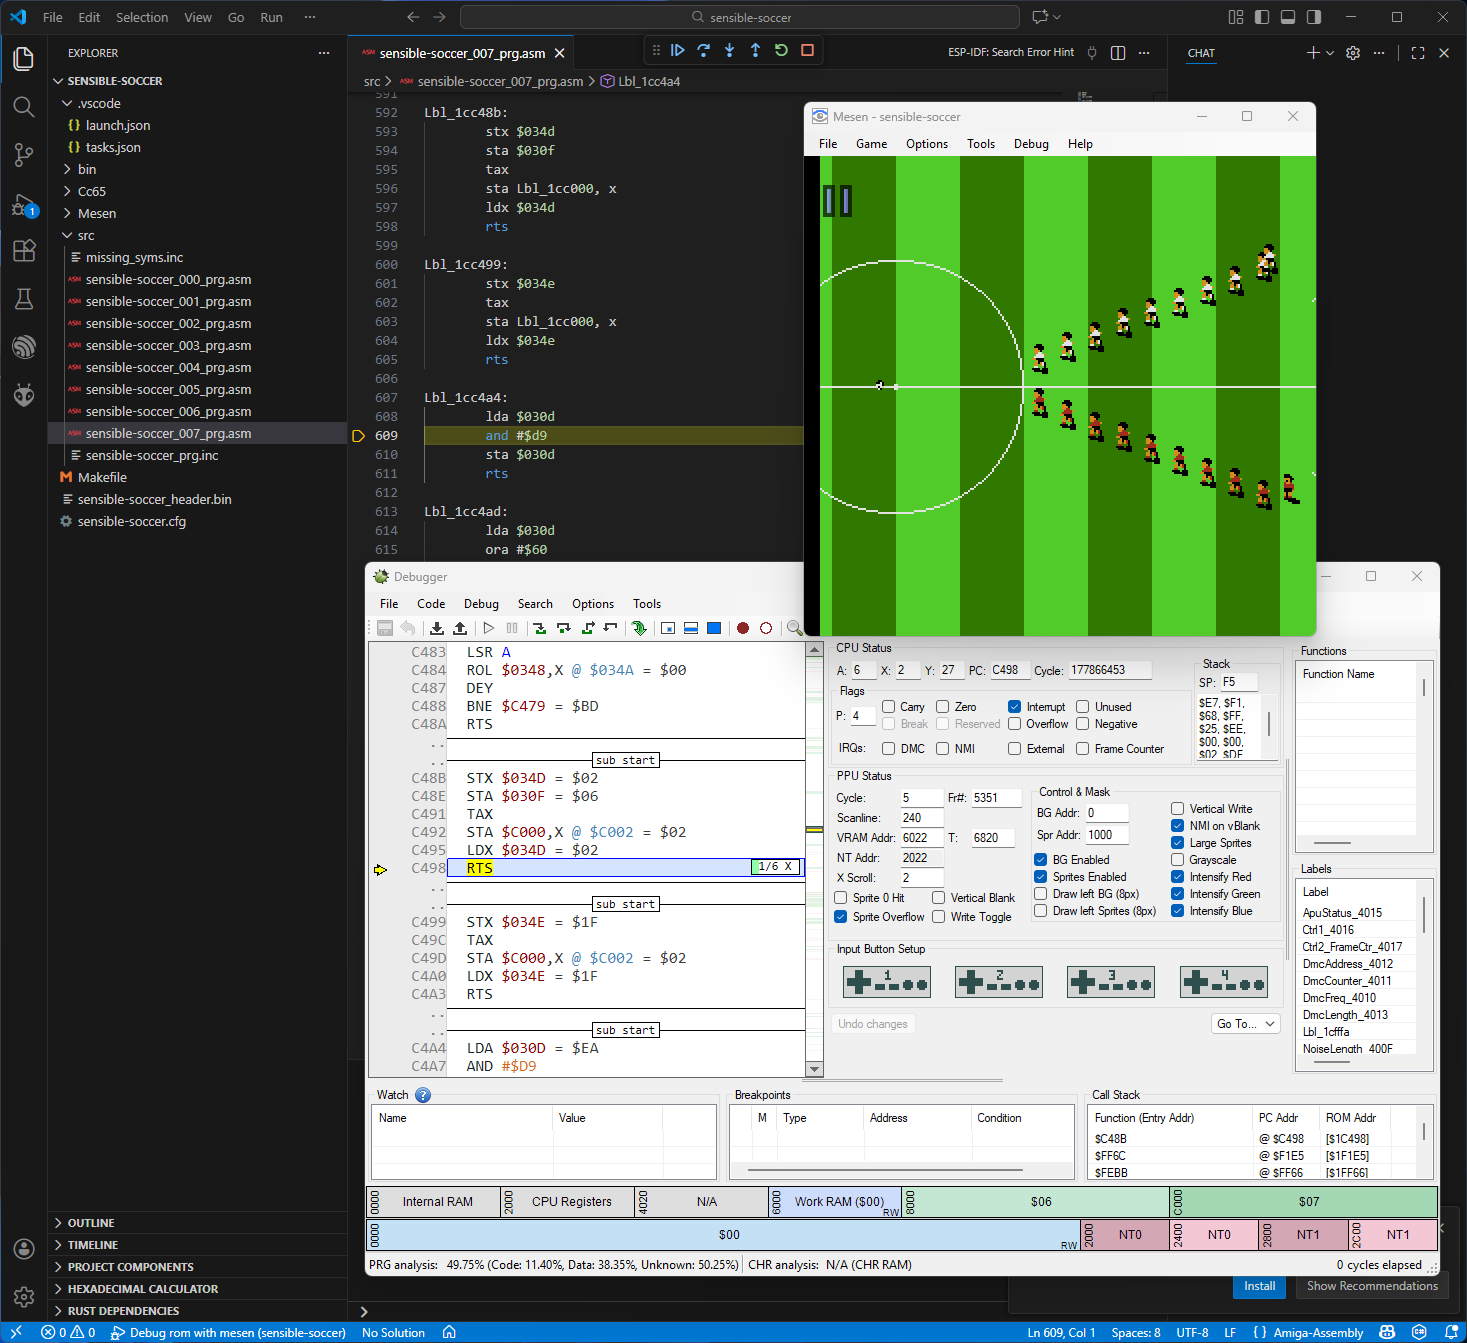Open the Run and Debug sidebar view
This screenshot has width=1467, height=1343.
[24, 207]
